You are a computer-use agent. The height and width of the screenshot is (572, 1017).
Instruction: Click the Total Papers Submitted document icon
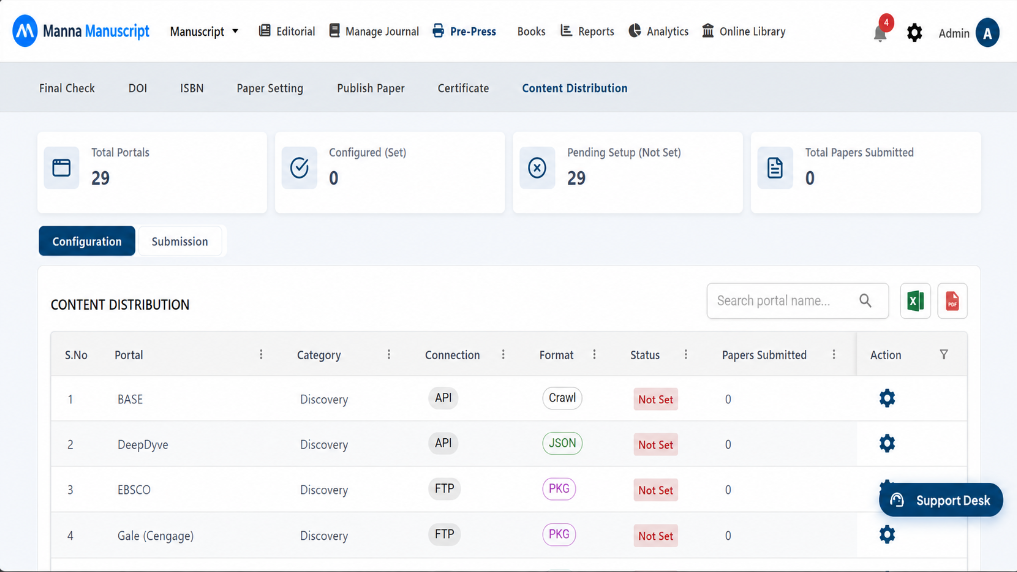775,168
